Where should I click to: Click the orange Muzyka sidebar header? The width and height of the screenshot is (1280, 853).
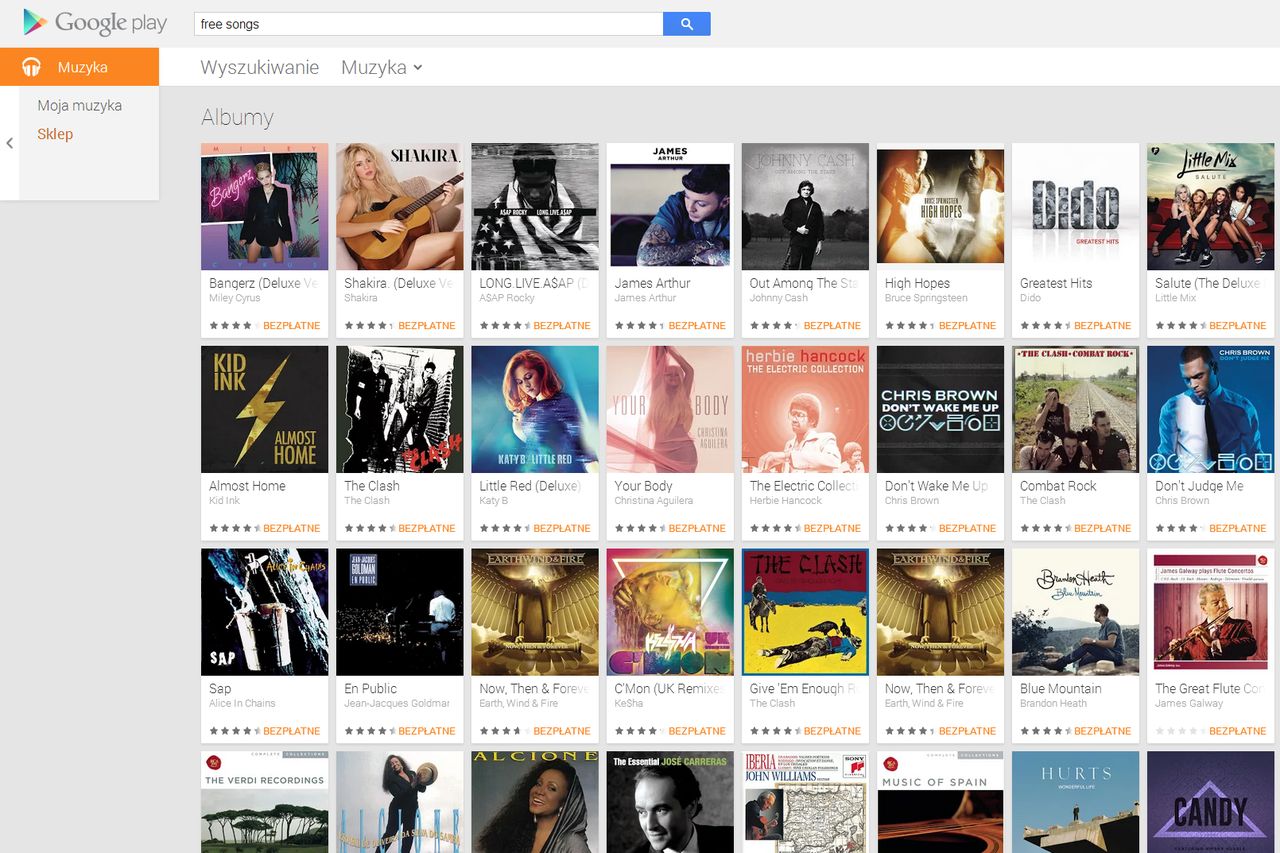click(x=80, y=67)
